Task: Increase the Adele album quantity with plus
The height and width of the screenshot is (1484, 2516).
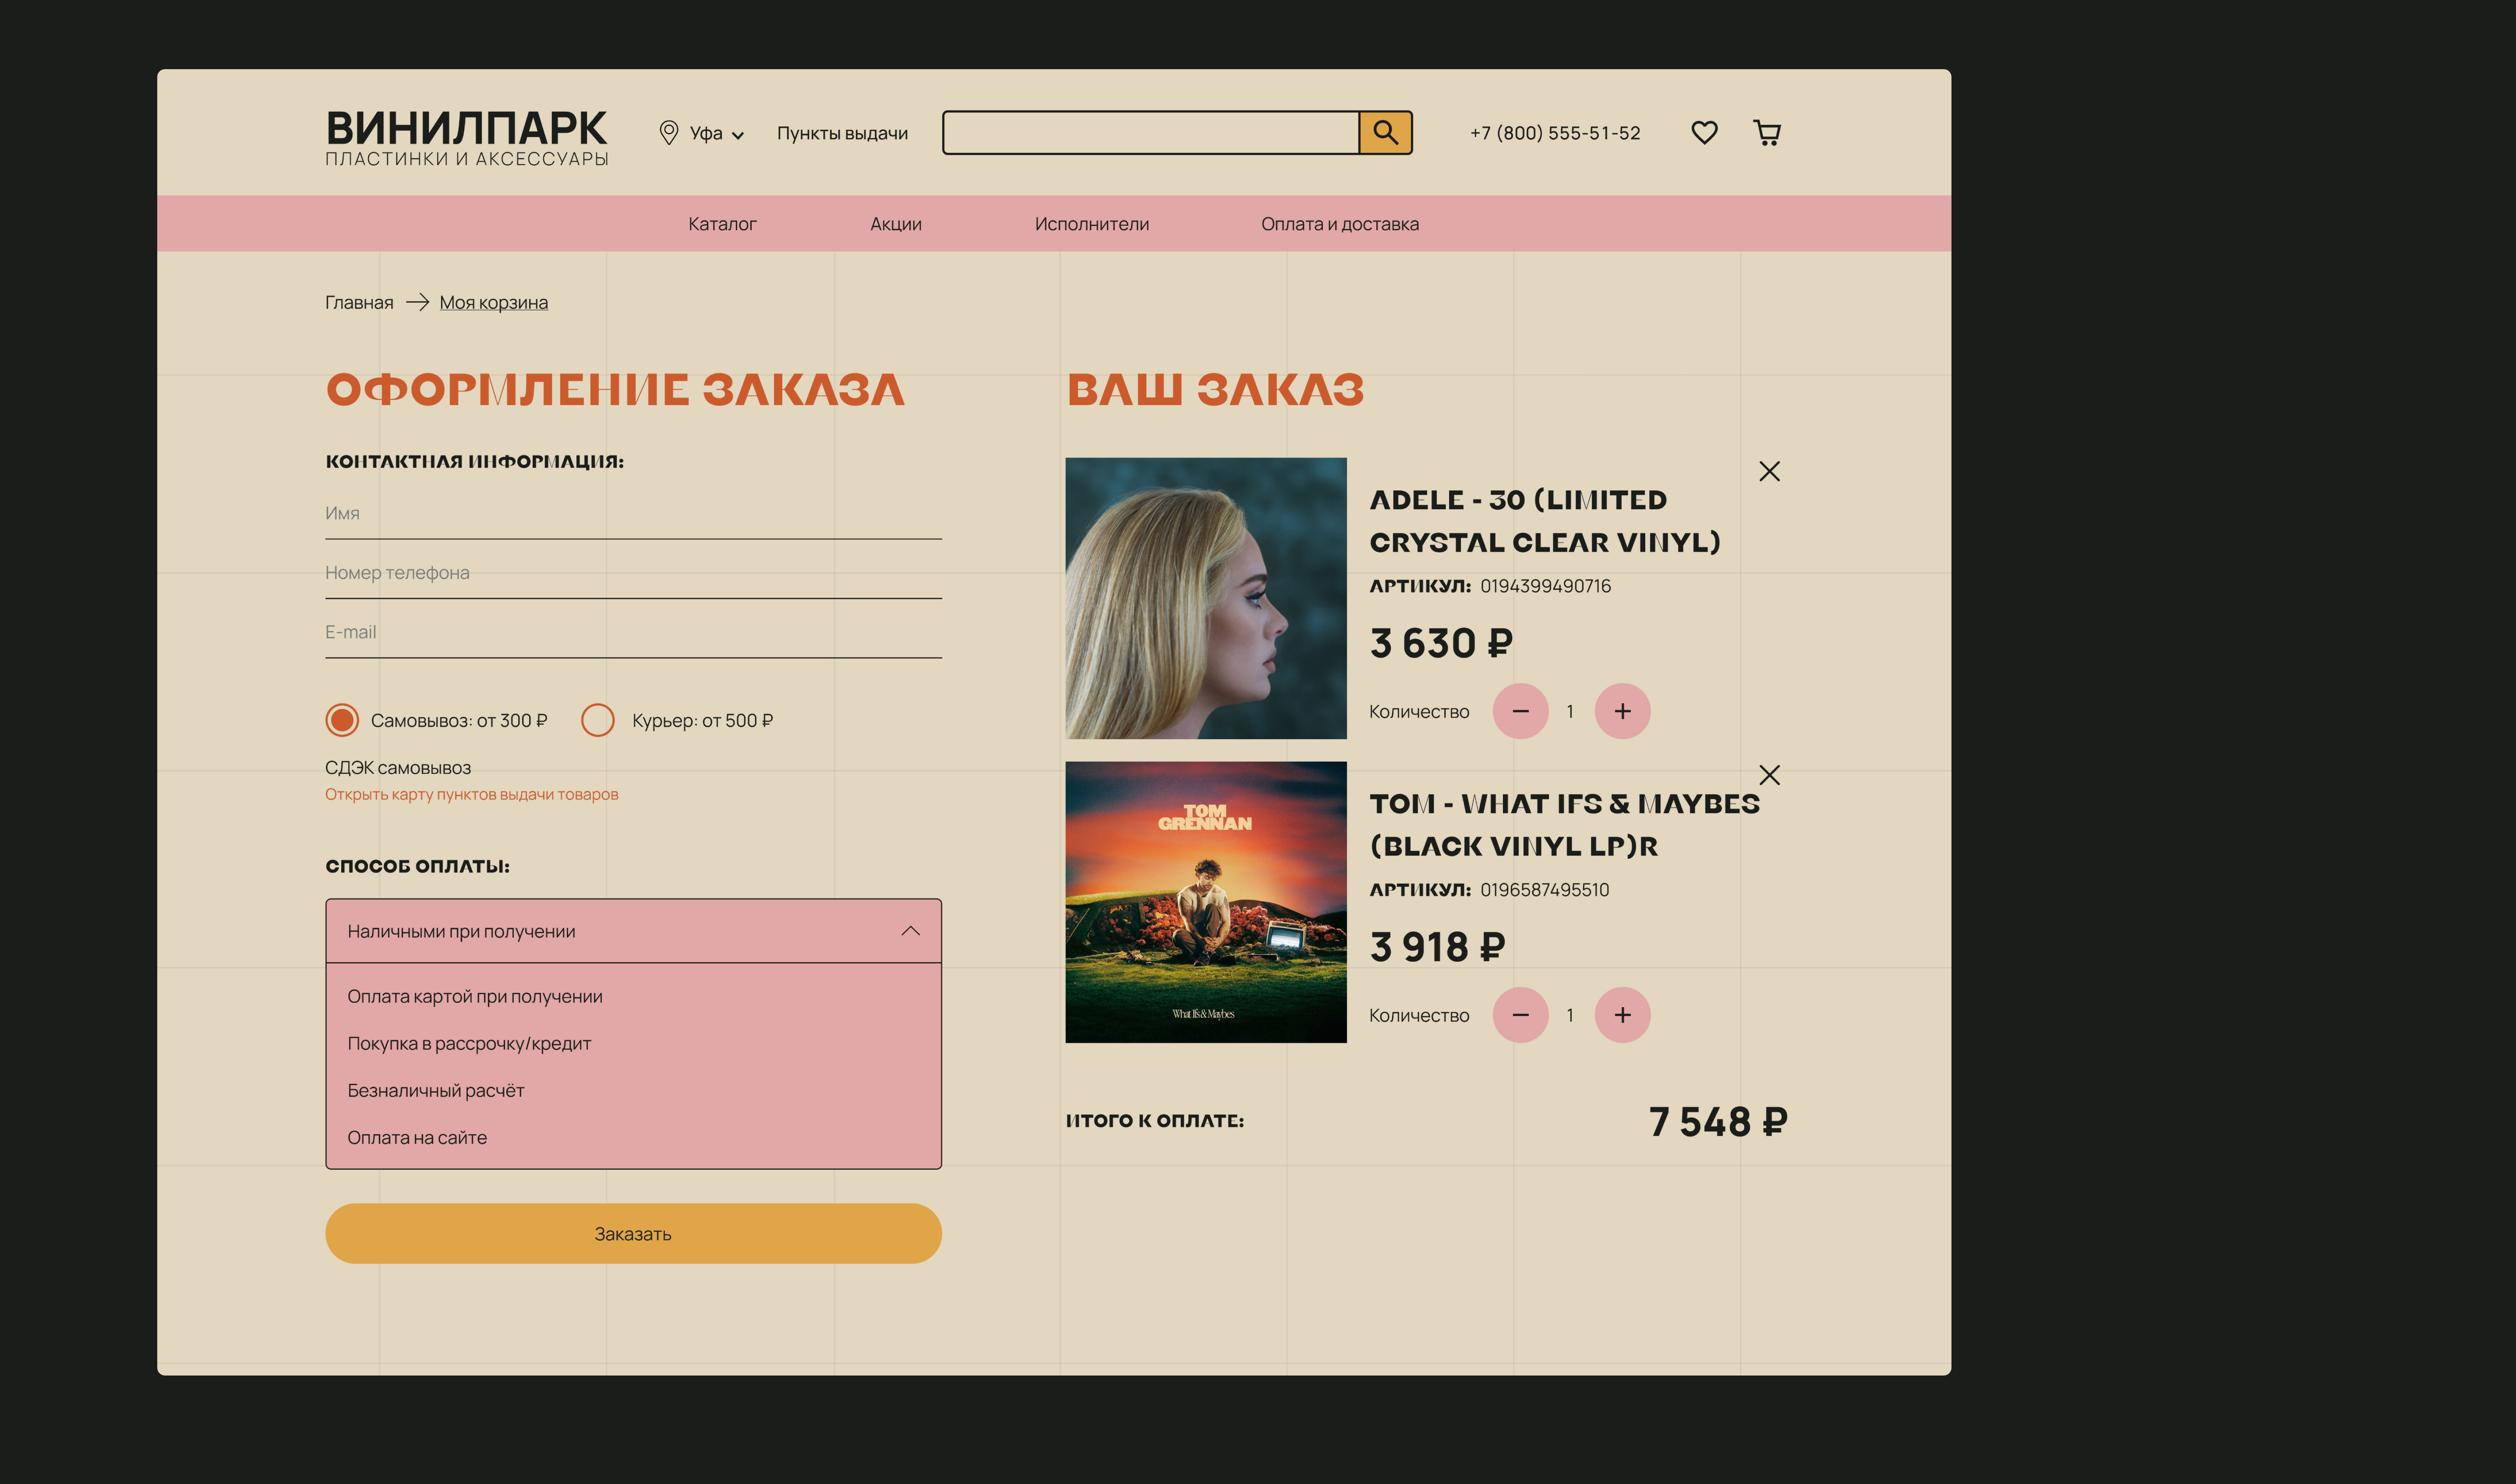Action: click(x=1622, y=711)
